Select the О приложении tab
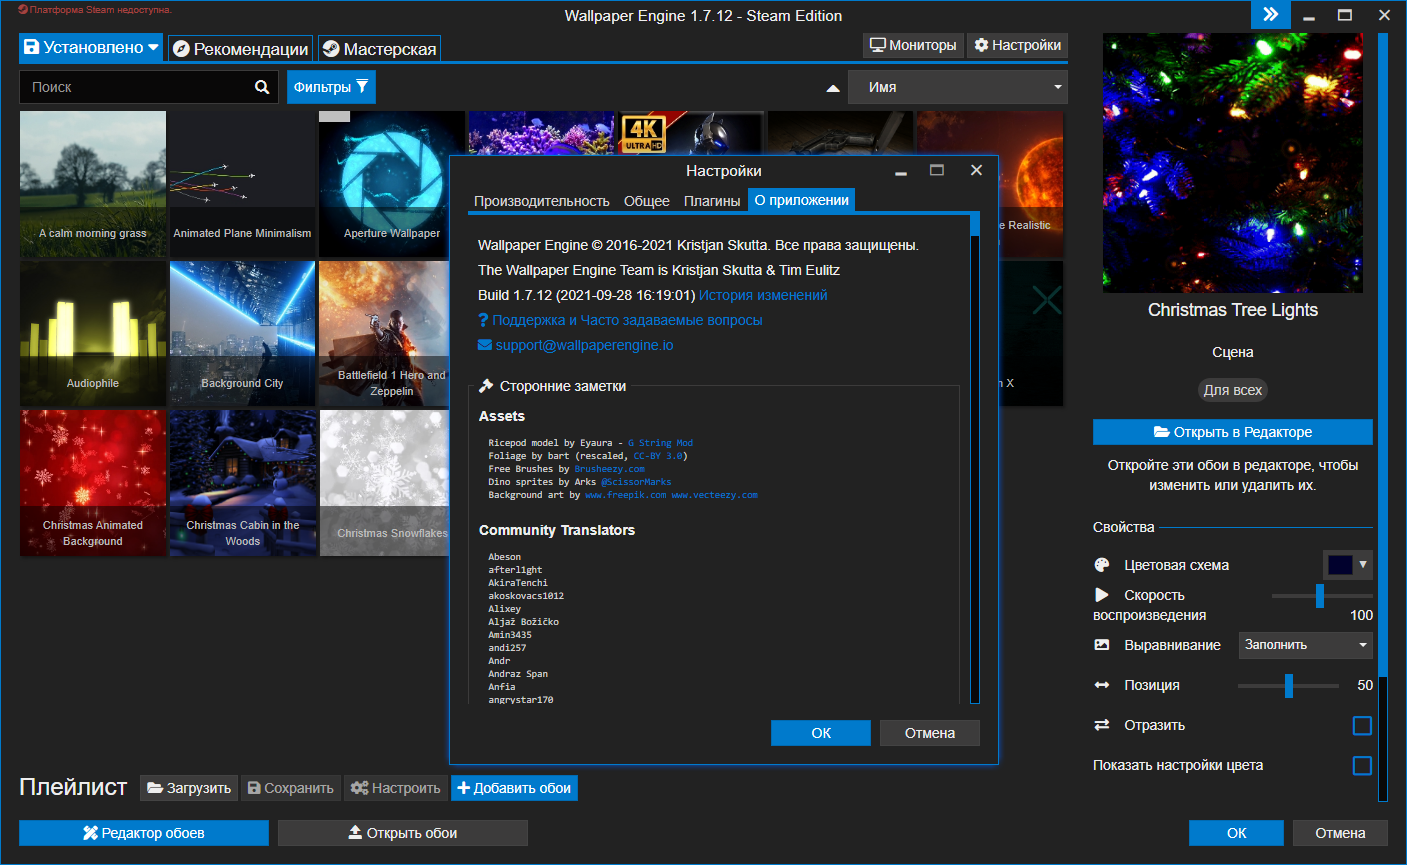This screenshot has width=1407, height=865. [802, 200]
